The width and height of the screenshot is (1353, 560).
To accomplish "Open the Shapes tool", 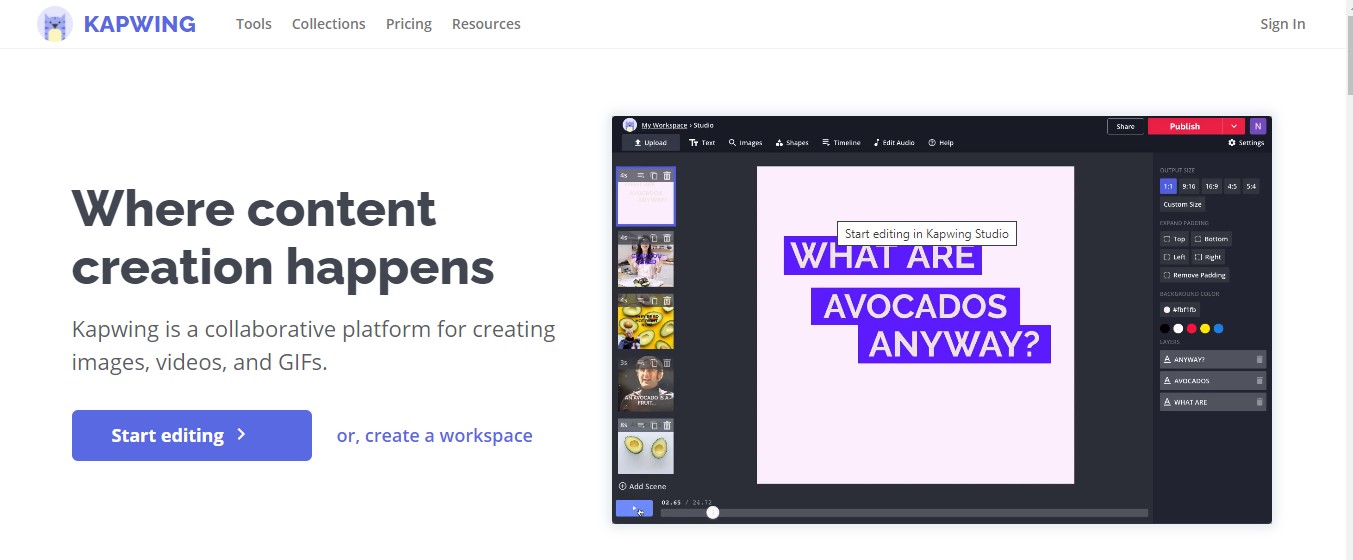I will (x=792, y=143).
